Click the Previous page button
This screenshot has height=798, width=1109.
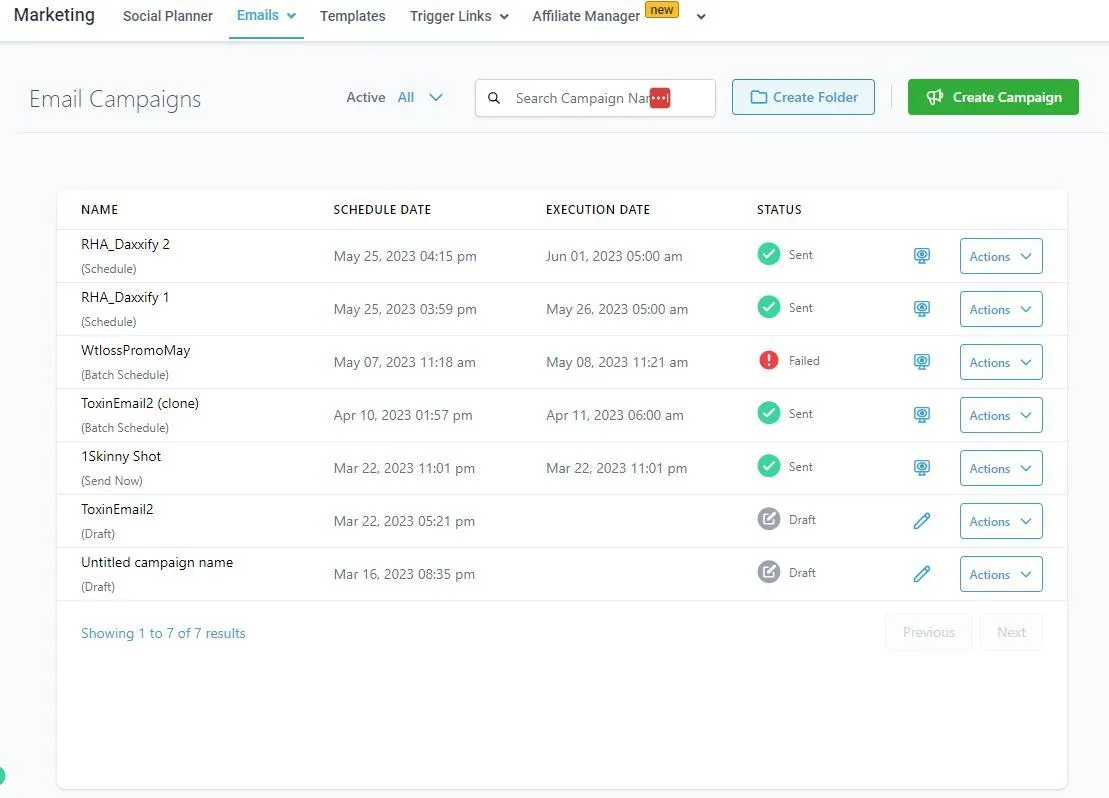pyautogui.click(x=929, y=632)
